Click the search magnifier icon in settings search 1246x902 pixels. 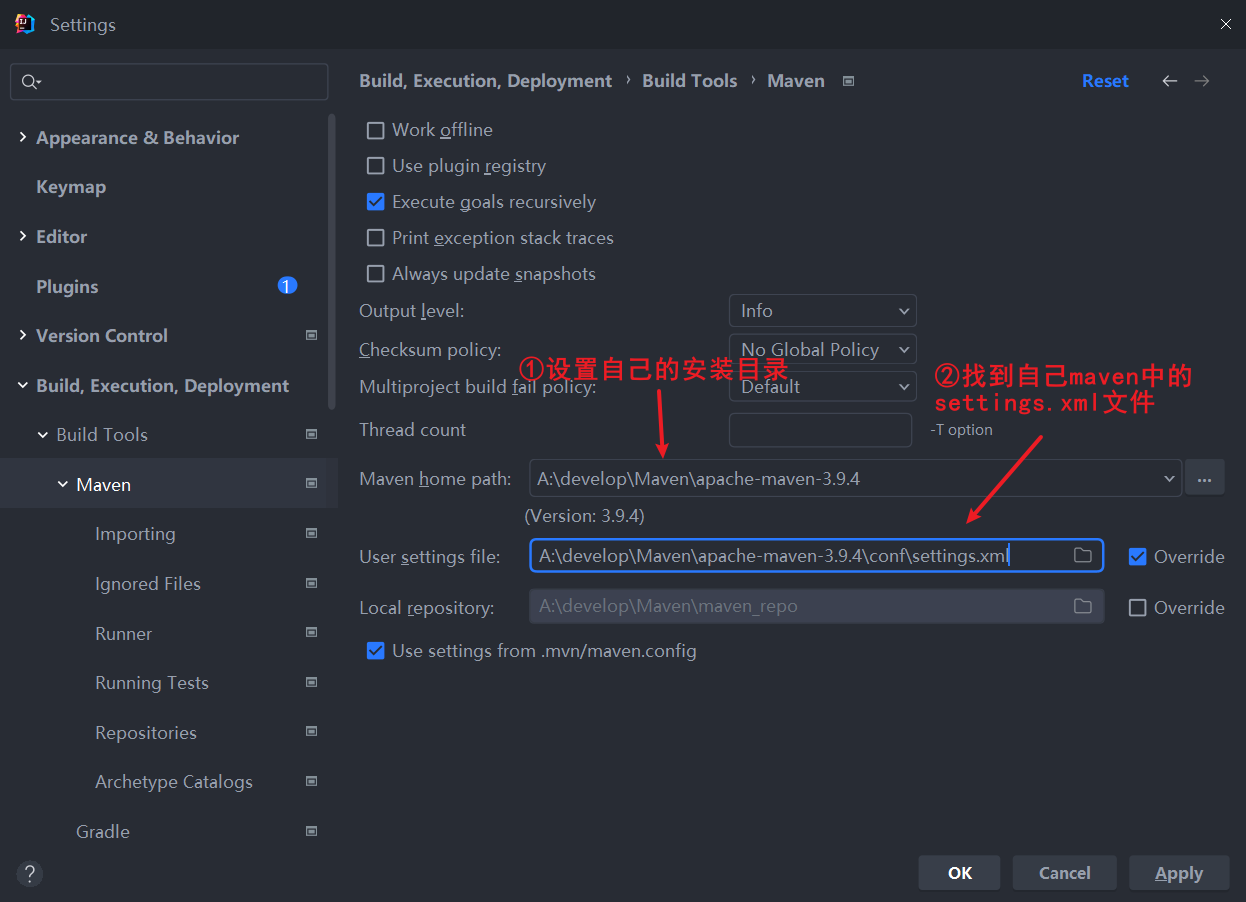(31, 82)
